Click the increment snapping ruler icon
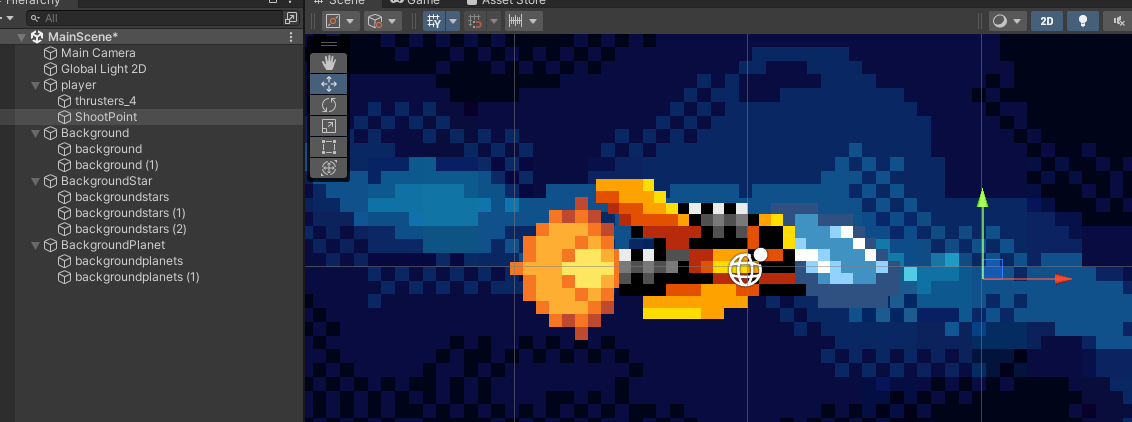The image size is (1132, 422). tap(515, 21)
